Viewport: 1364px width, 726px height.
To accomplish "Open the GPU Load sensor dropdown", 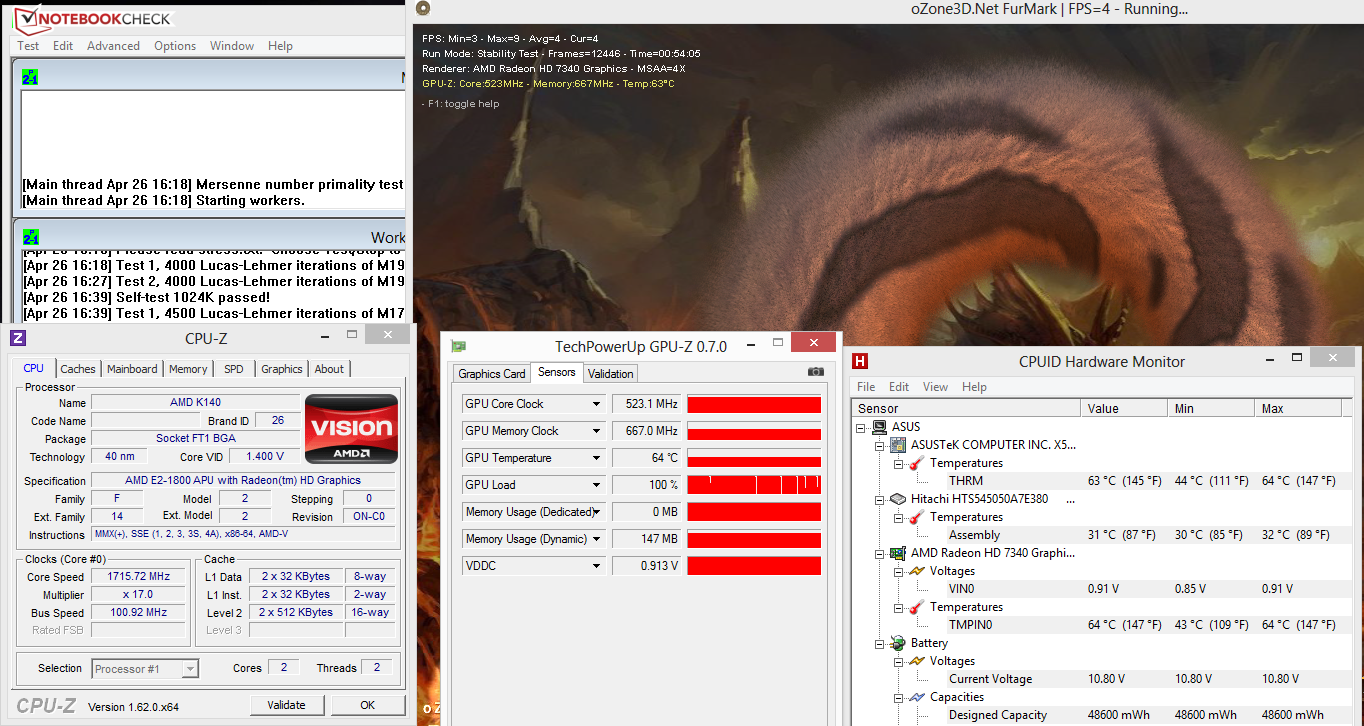I will 597,485.
